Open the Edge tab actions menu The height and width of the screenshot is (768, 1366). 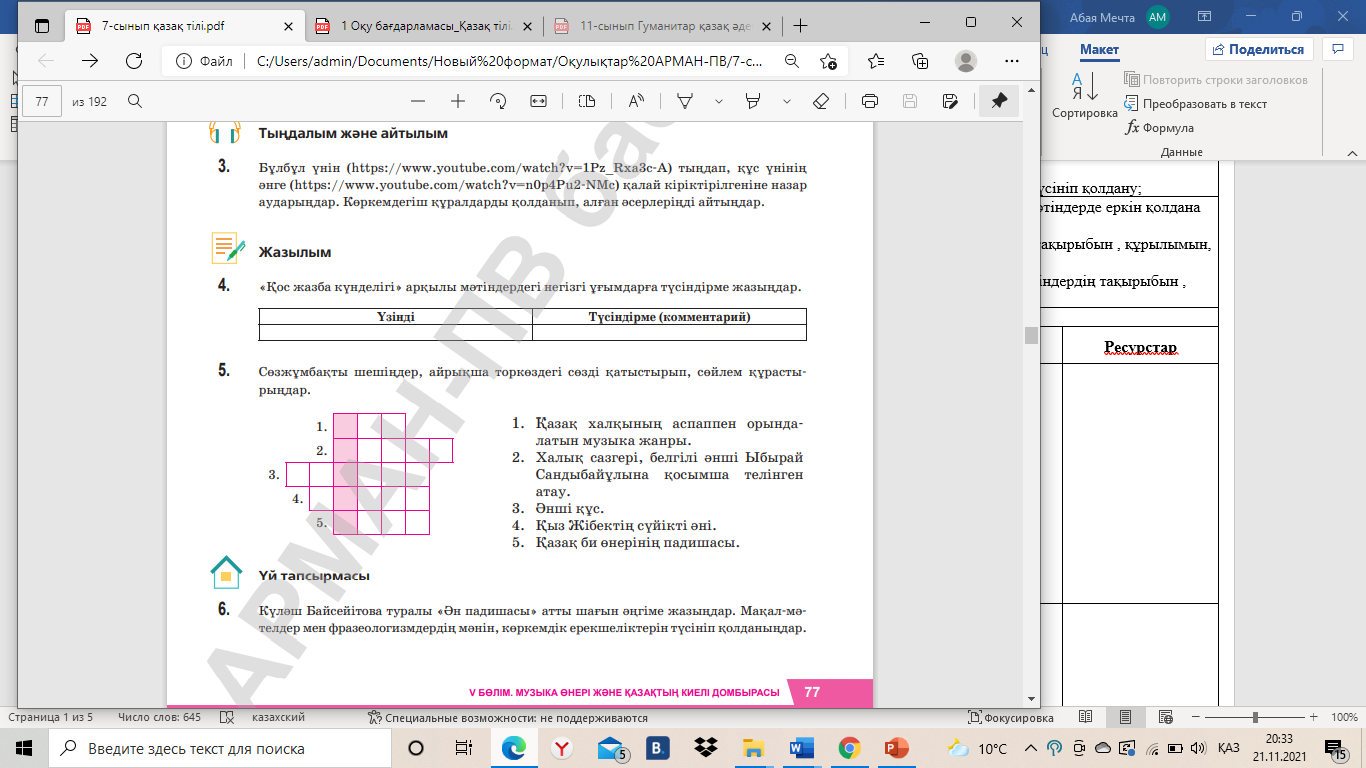(x=41, y=25)
